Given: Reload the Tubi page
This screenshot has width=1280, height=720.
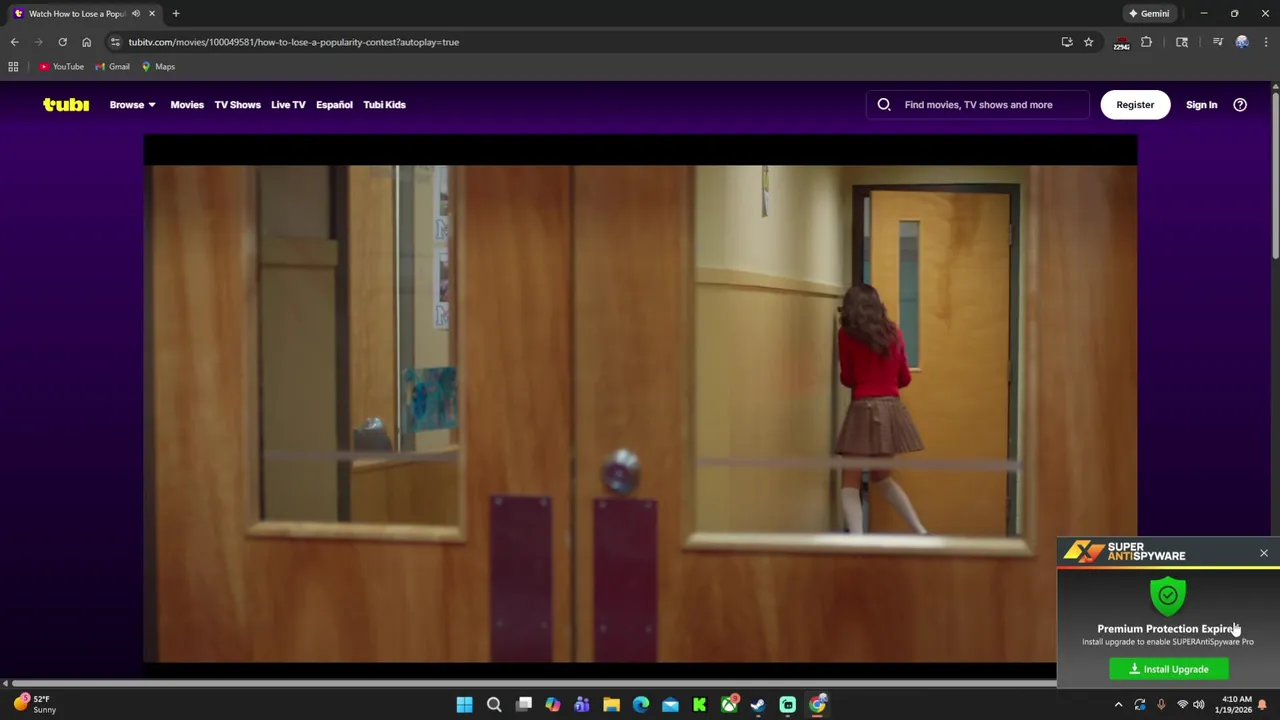Looking at the screenshot, I should pos(62,42).
